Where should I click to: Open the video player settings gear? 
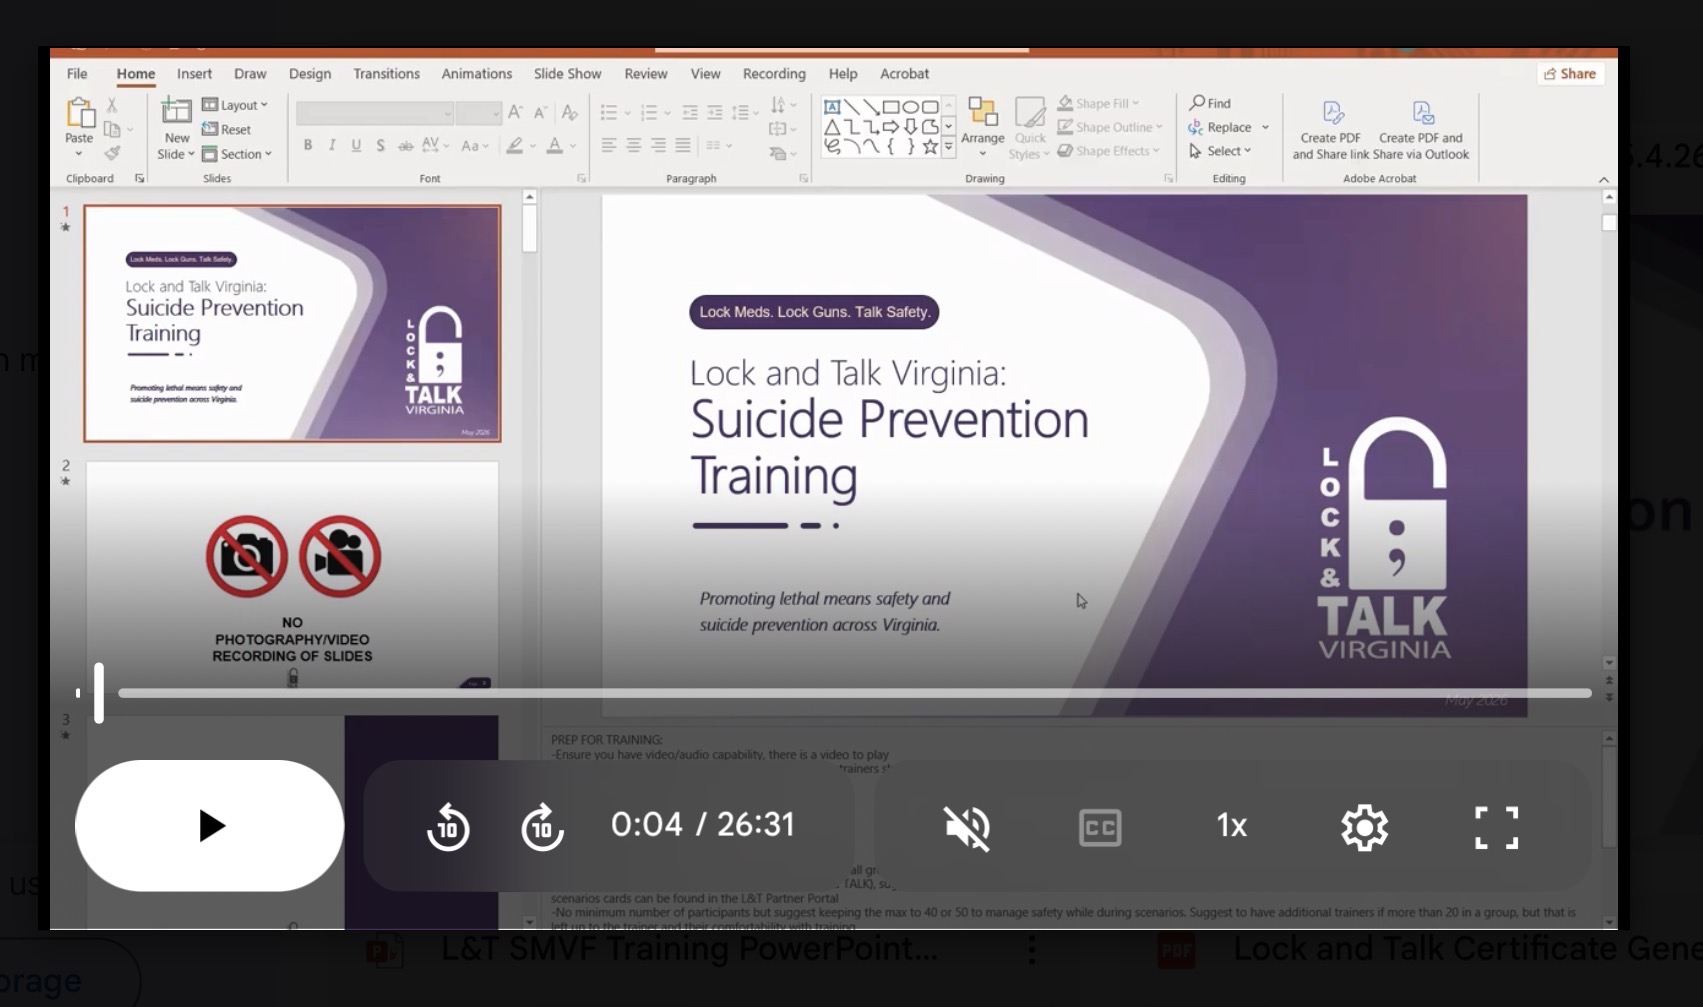coord(1365,827)
